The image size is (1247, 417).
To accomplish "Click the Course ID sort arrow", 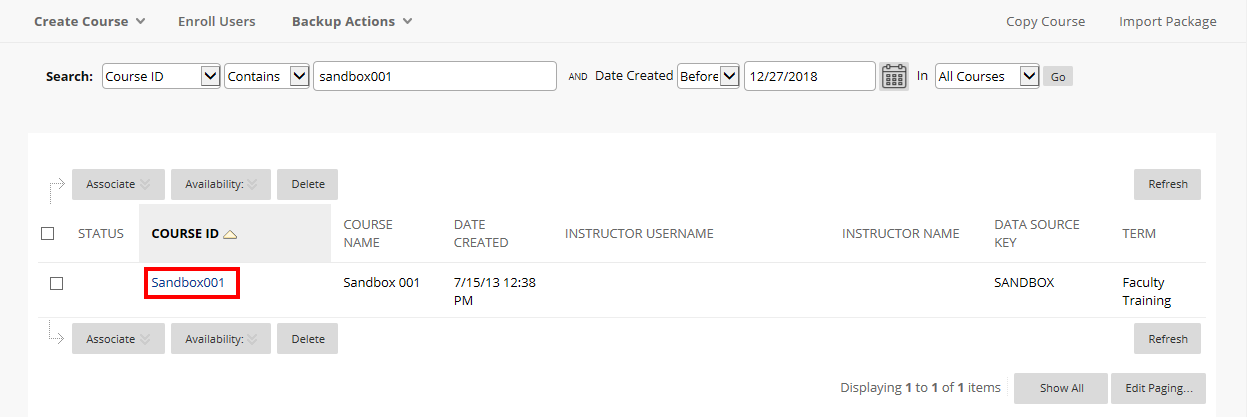I will point(230,234).
